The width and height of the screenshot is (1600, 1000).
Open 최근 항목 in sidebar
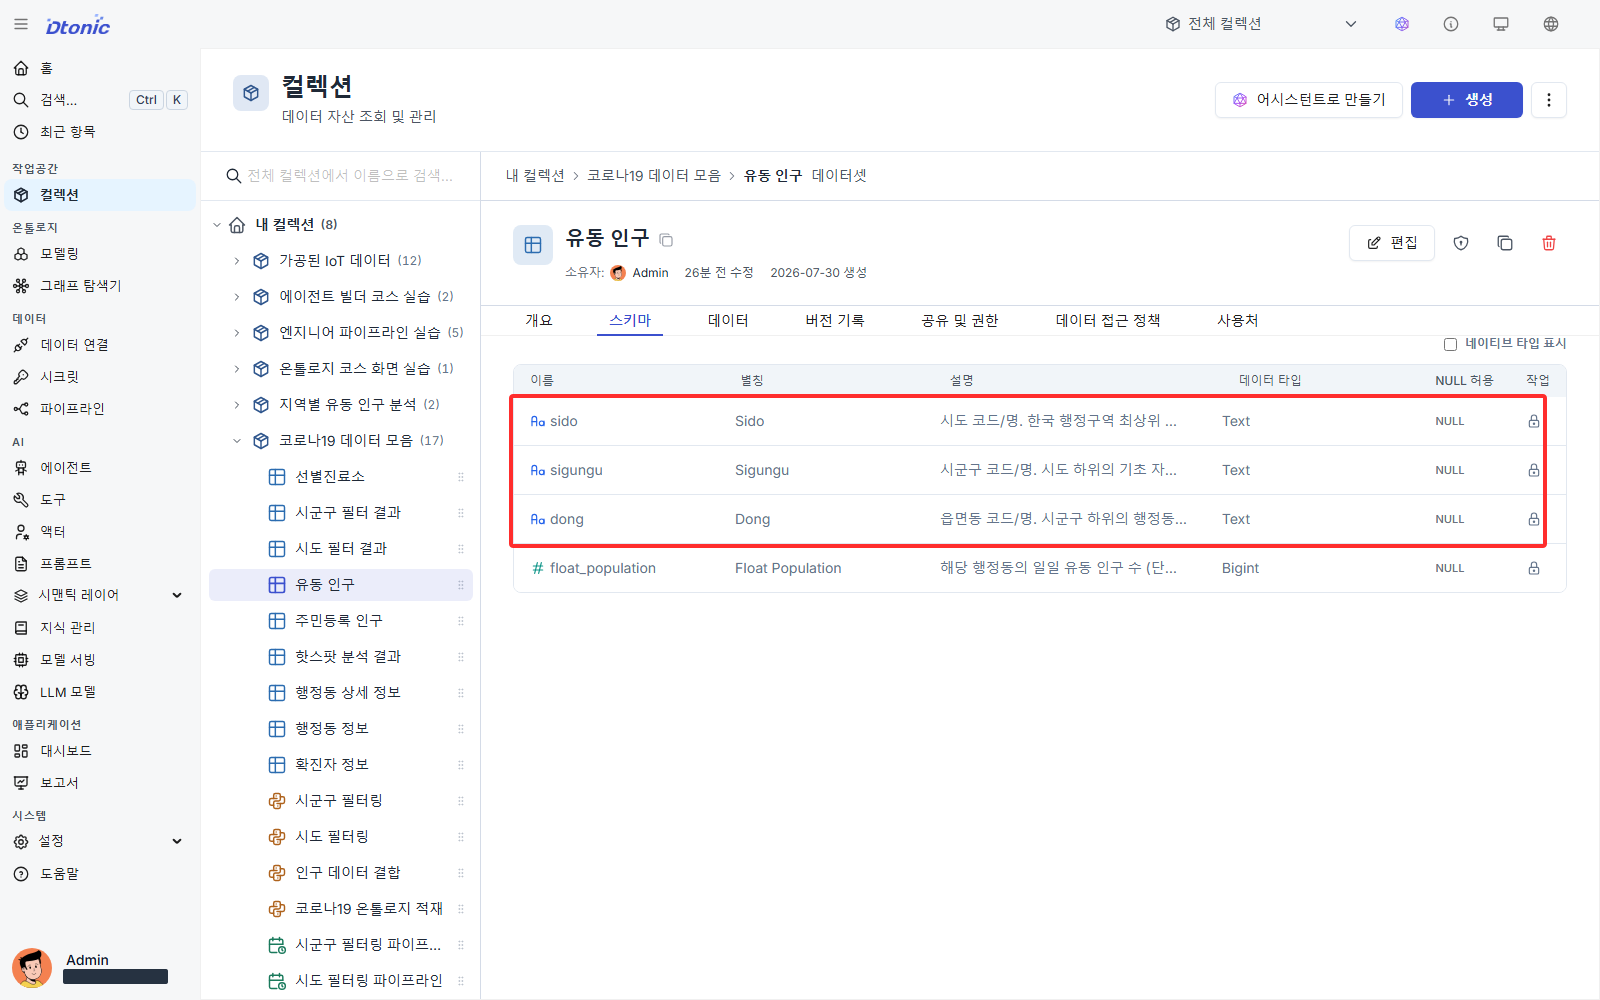point(100,132)
